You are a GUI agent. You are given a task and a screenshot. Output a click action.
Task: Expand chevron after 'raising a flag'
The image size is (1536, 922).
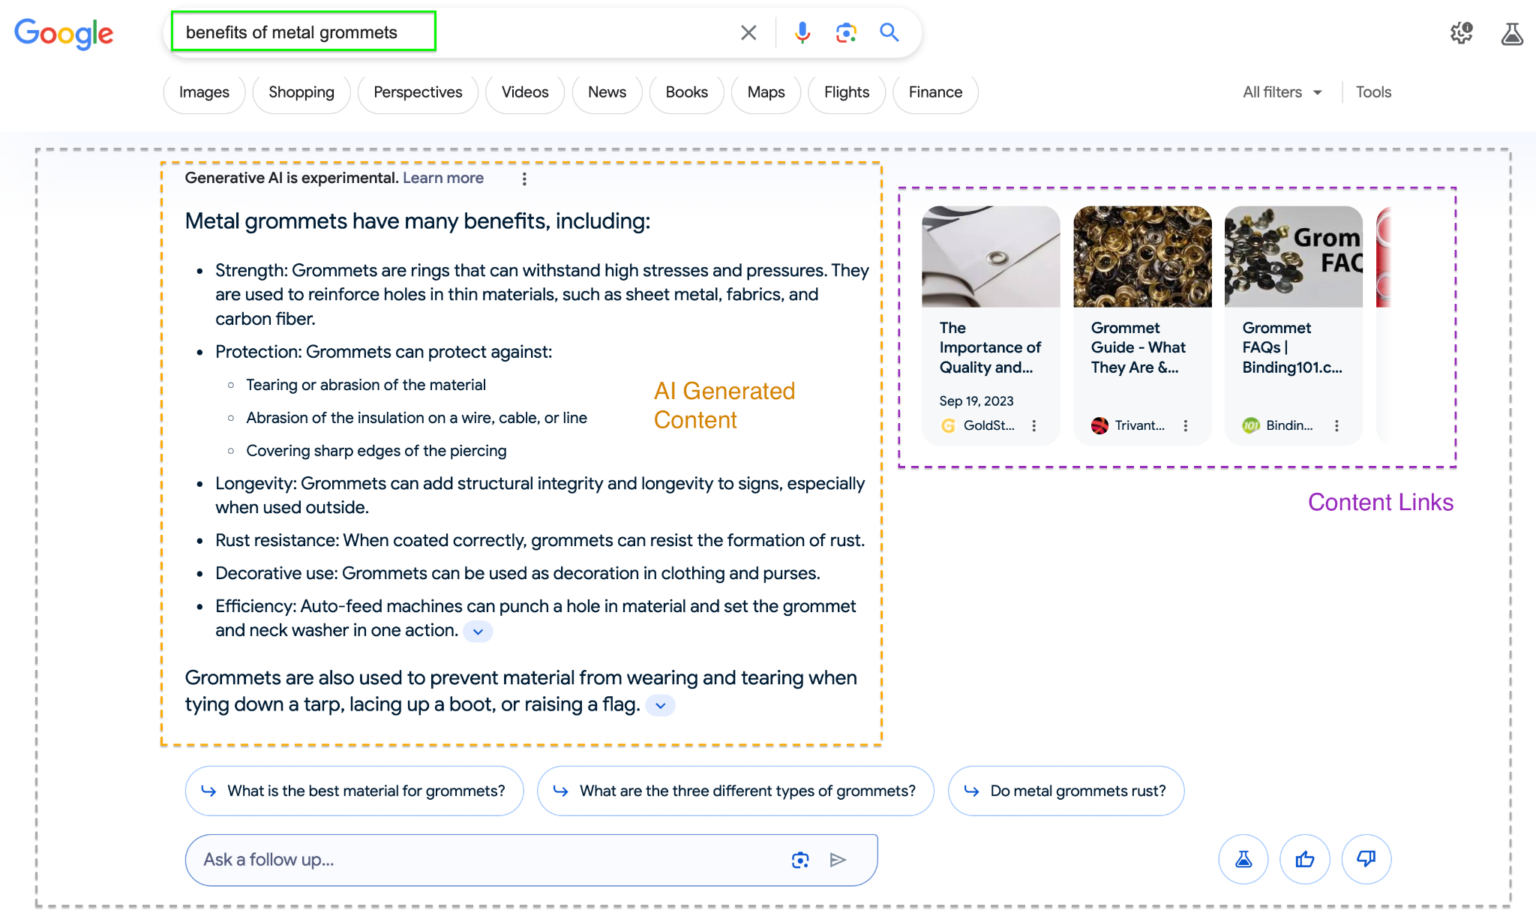[x=660, y=706]
